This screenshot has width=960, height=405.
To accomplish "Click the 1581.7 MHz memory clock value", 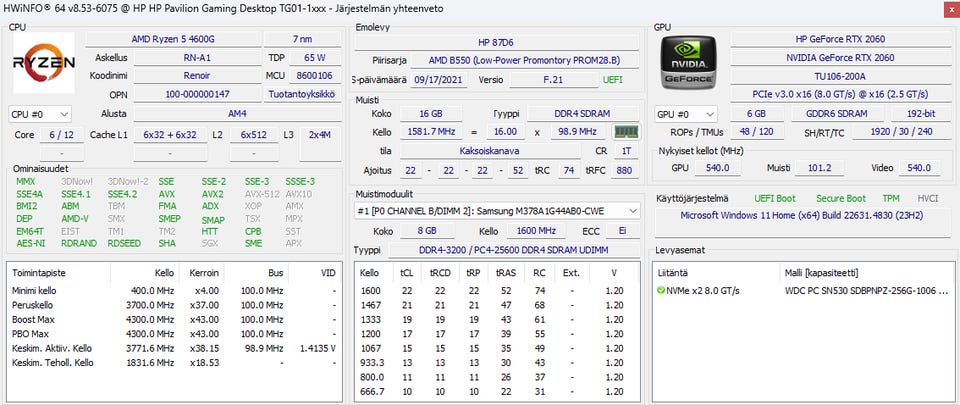I will 431,132.
